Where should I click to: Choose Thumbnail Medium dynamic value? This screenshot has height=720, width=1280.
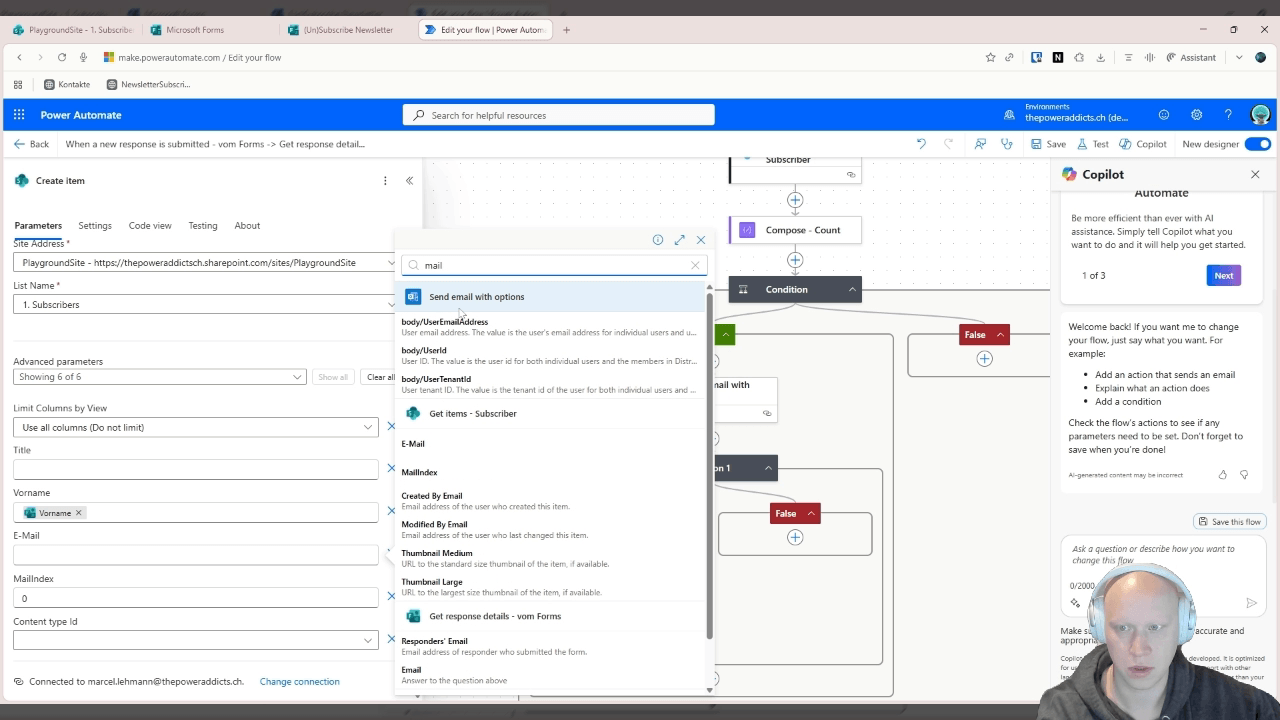pyautogui.click(x=549, y=558)
